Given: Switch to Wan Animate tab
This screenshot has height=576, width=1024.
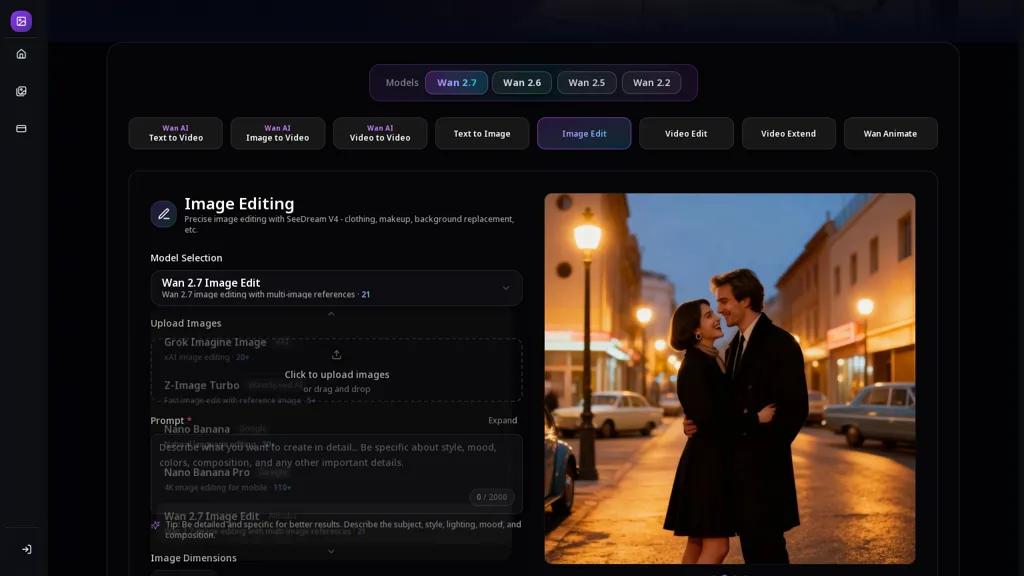Looking at the screenshot, I should point(890,133).
